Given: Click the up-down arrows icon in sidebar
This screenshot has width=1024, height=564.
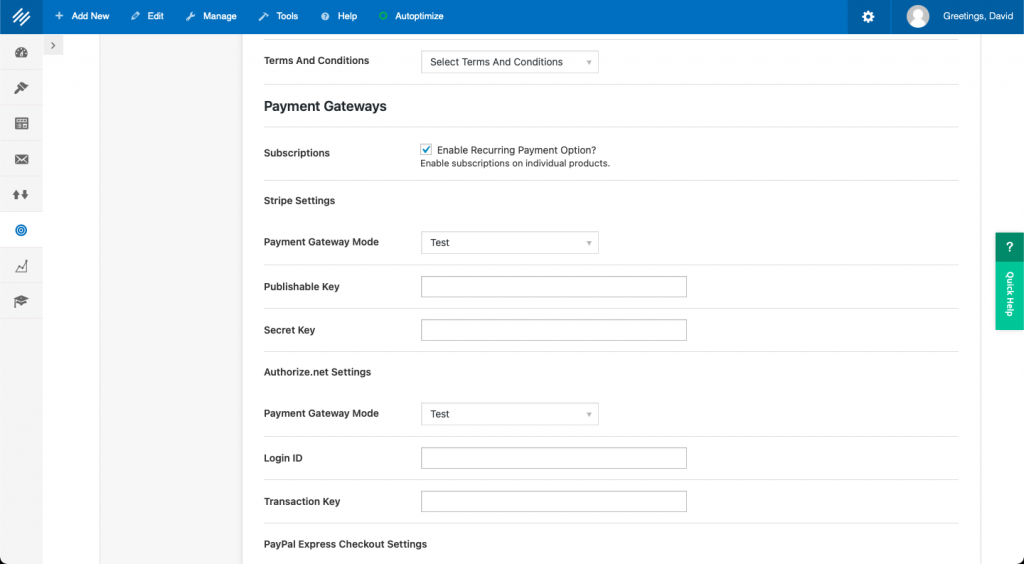Looking at the screenshot, I should [x=21, y=194].
